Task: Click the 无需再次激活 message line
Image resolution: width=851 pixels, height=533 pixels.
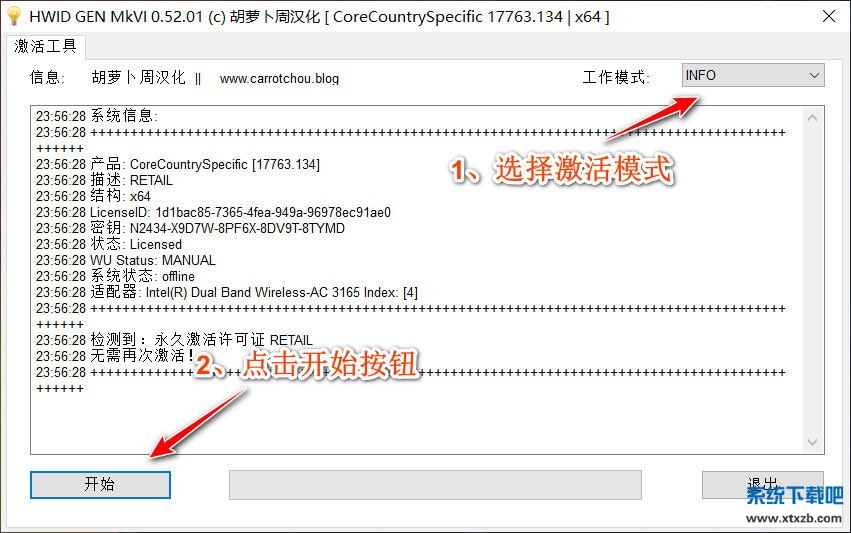Action: [x=115, y=356]
